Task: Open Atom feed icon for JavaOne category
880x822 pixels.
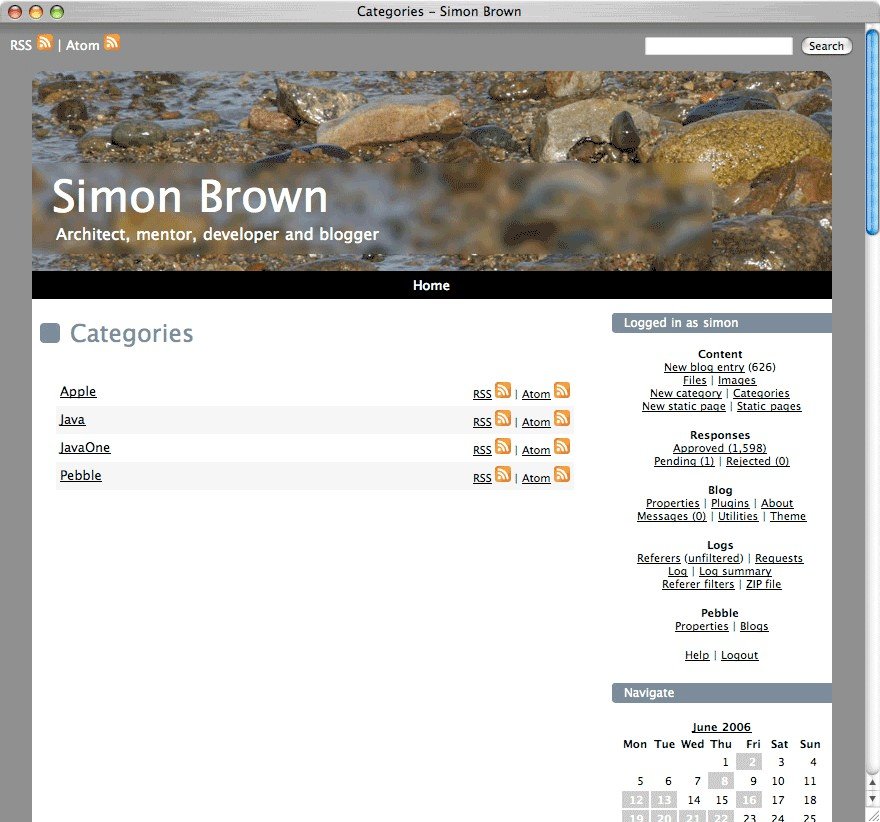Action: point(562,446)
